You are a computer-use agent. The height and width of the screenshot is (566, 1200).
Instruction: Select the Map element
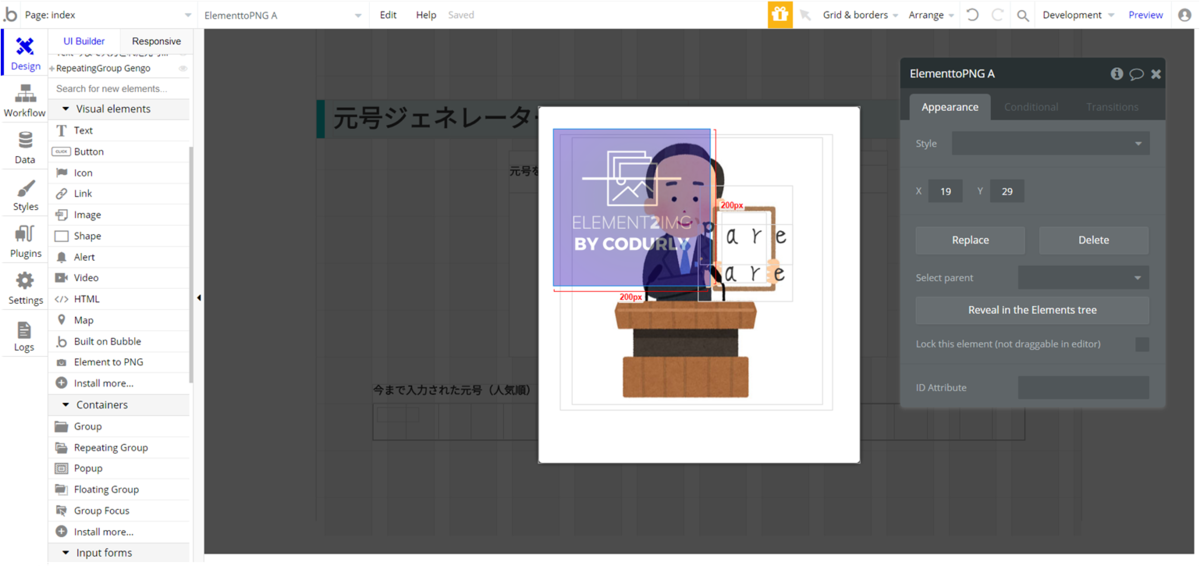coord(119,320)
